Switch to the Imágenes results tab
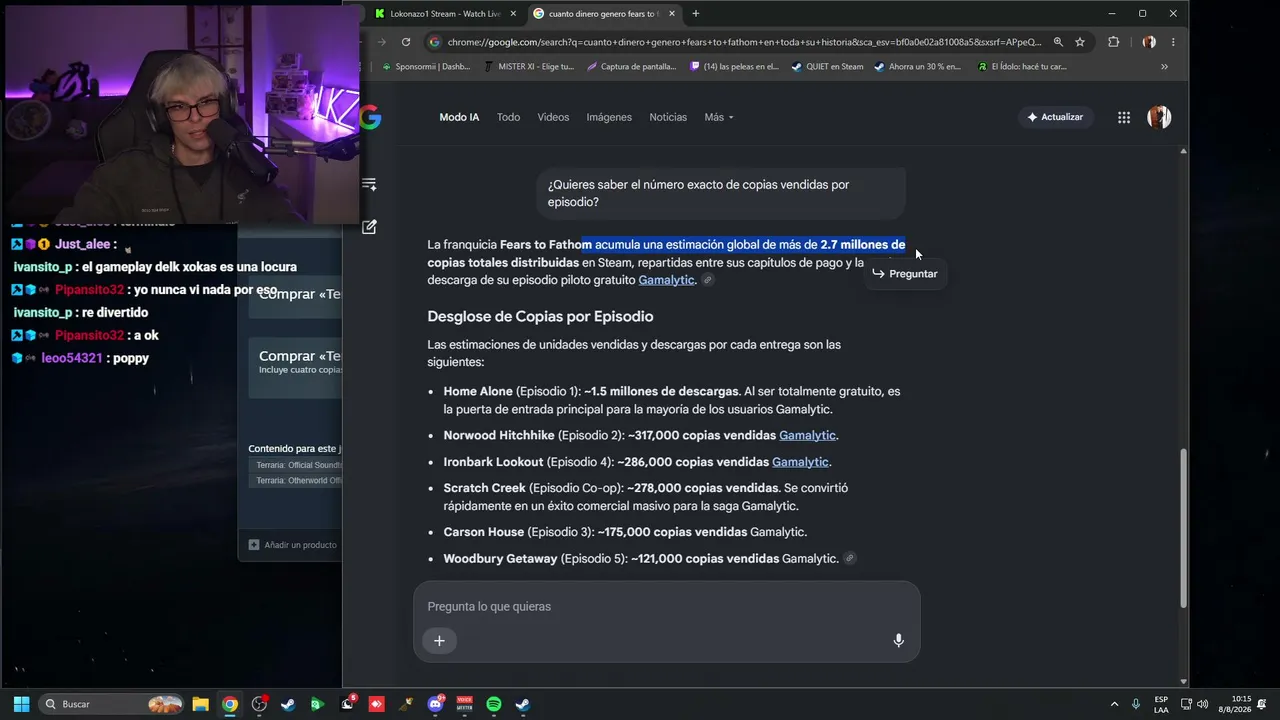Image resolution: width=1280 pixels, height=720 pixels. (x=609, y=117)
